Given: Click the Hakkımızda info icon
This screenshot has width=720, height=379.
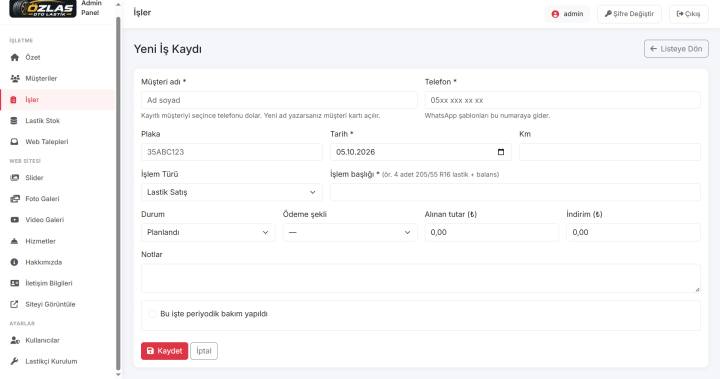Looking at the screenshot, I should point(14,262).
